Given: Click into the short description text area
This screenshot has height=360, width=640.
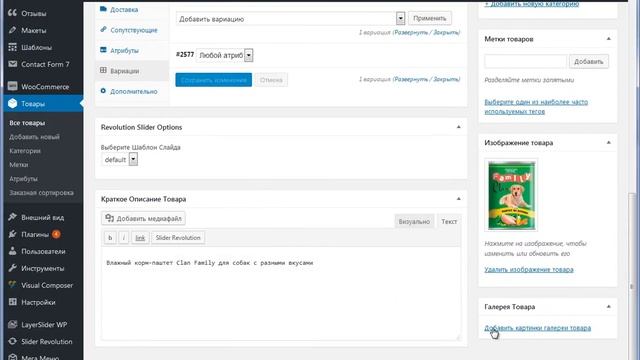Looking at the screenshot, I should pyautogui.click(x=281, y=293).
